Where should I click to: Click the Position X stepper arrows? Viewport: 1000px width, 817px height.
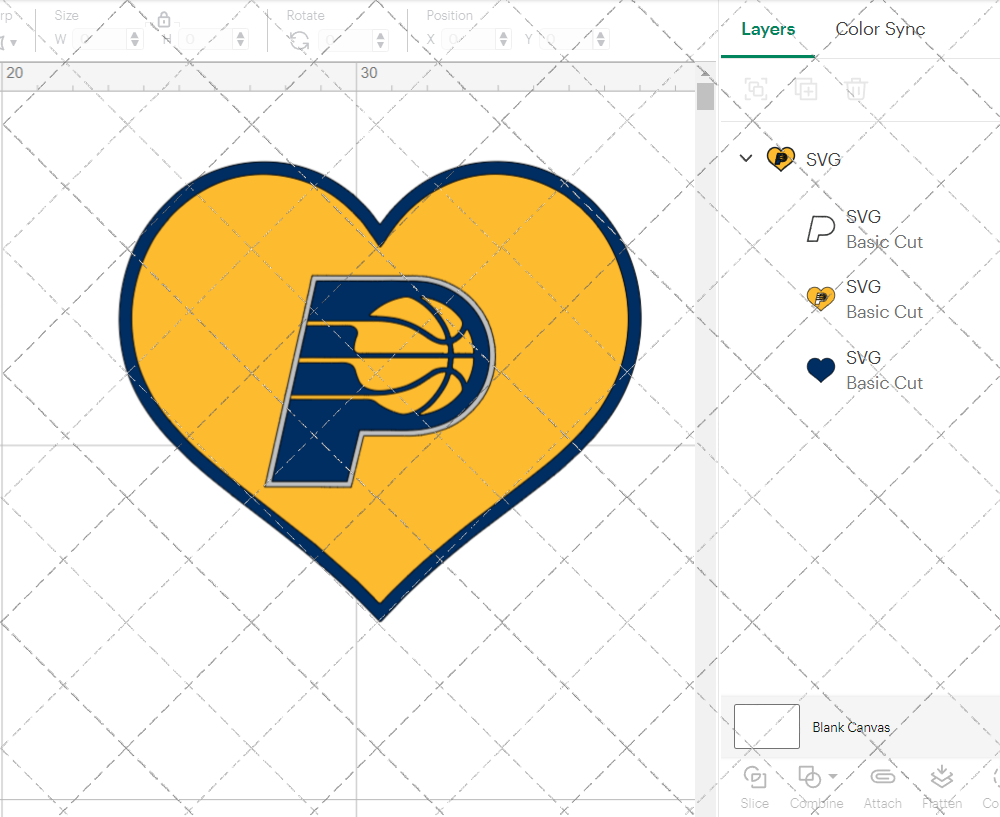[x=503, y=40]
